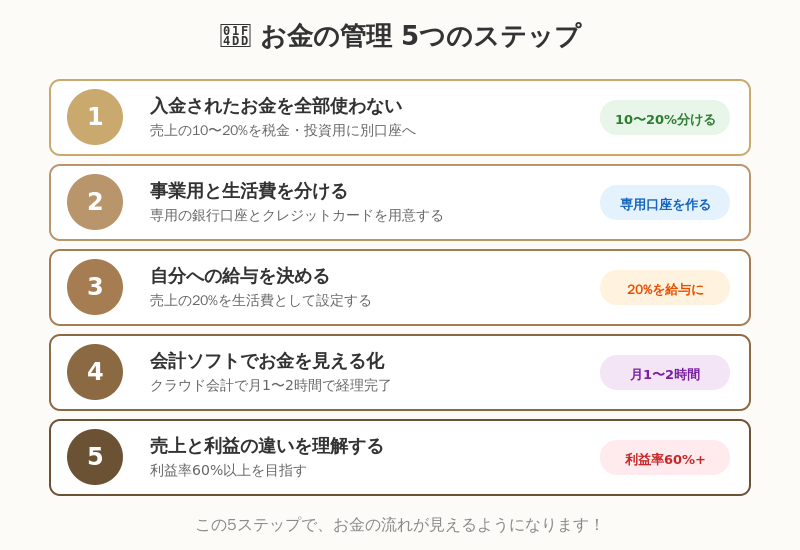Click the icon beside the お金の管理 title

235,36
